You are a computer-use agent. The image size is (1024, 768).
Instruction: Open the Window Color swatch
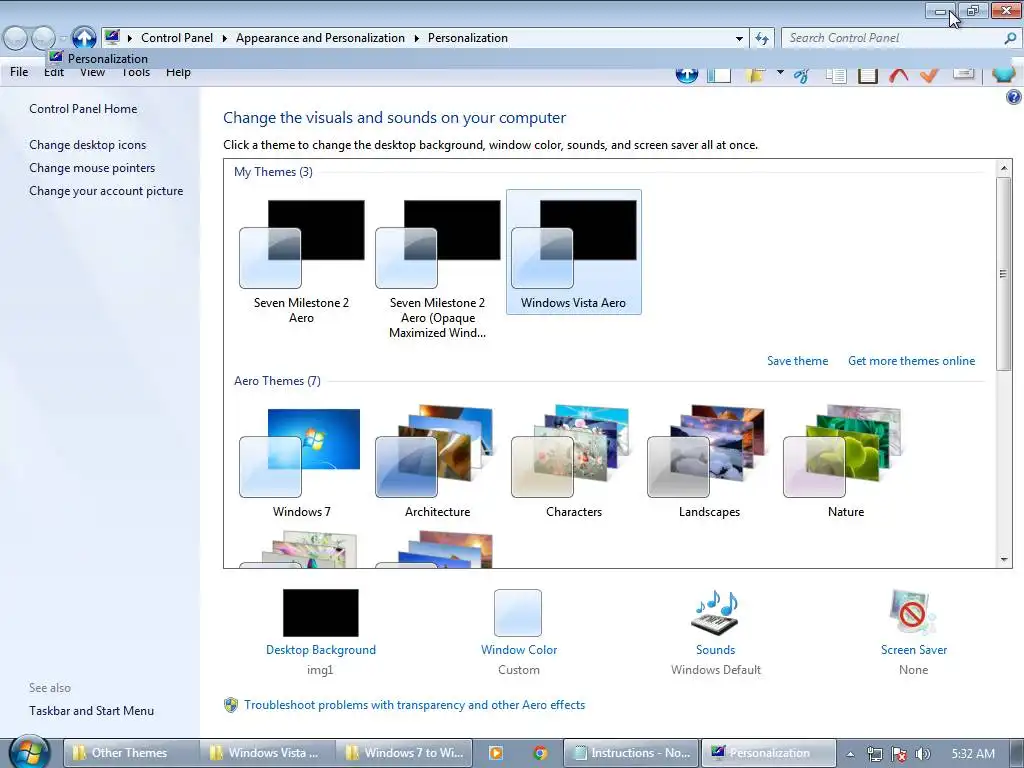pos(518,613)
